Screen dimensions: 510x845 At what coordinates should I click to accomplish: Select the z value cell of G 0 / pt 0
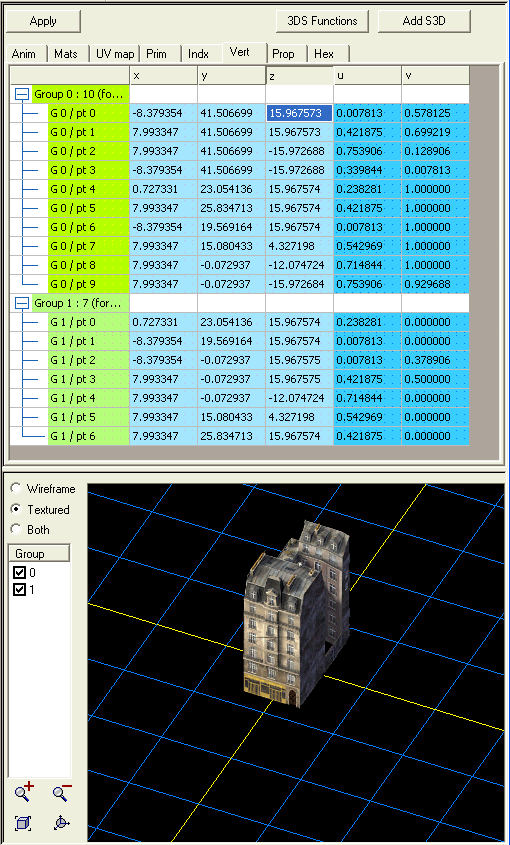point(300,113)
